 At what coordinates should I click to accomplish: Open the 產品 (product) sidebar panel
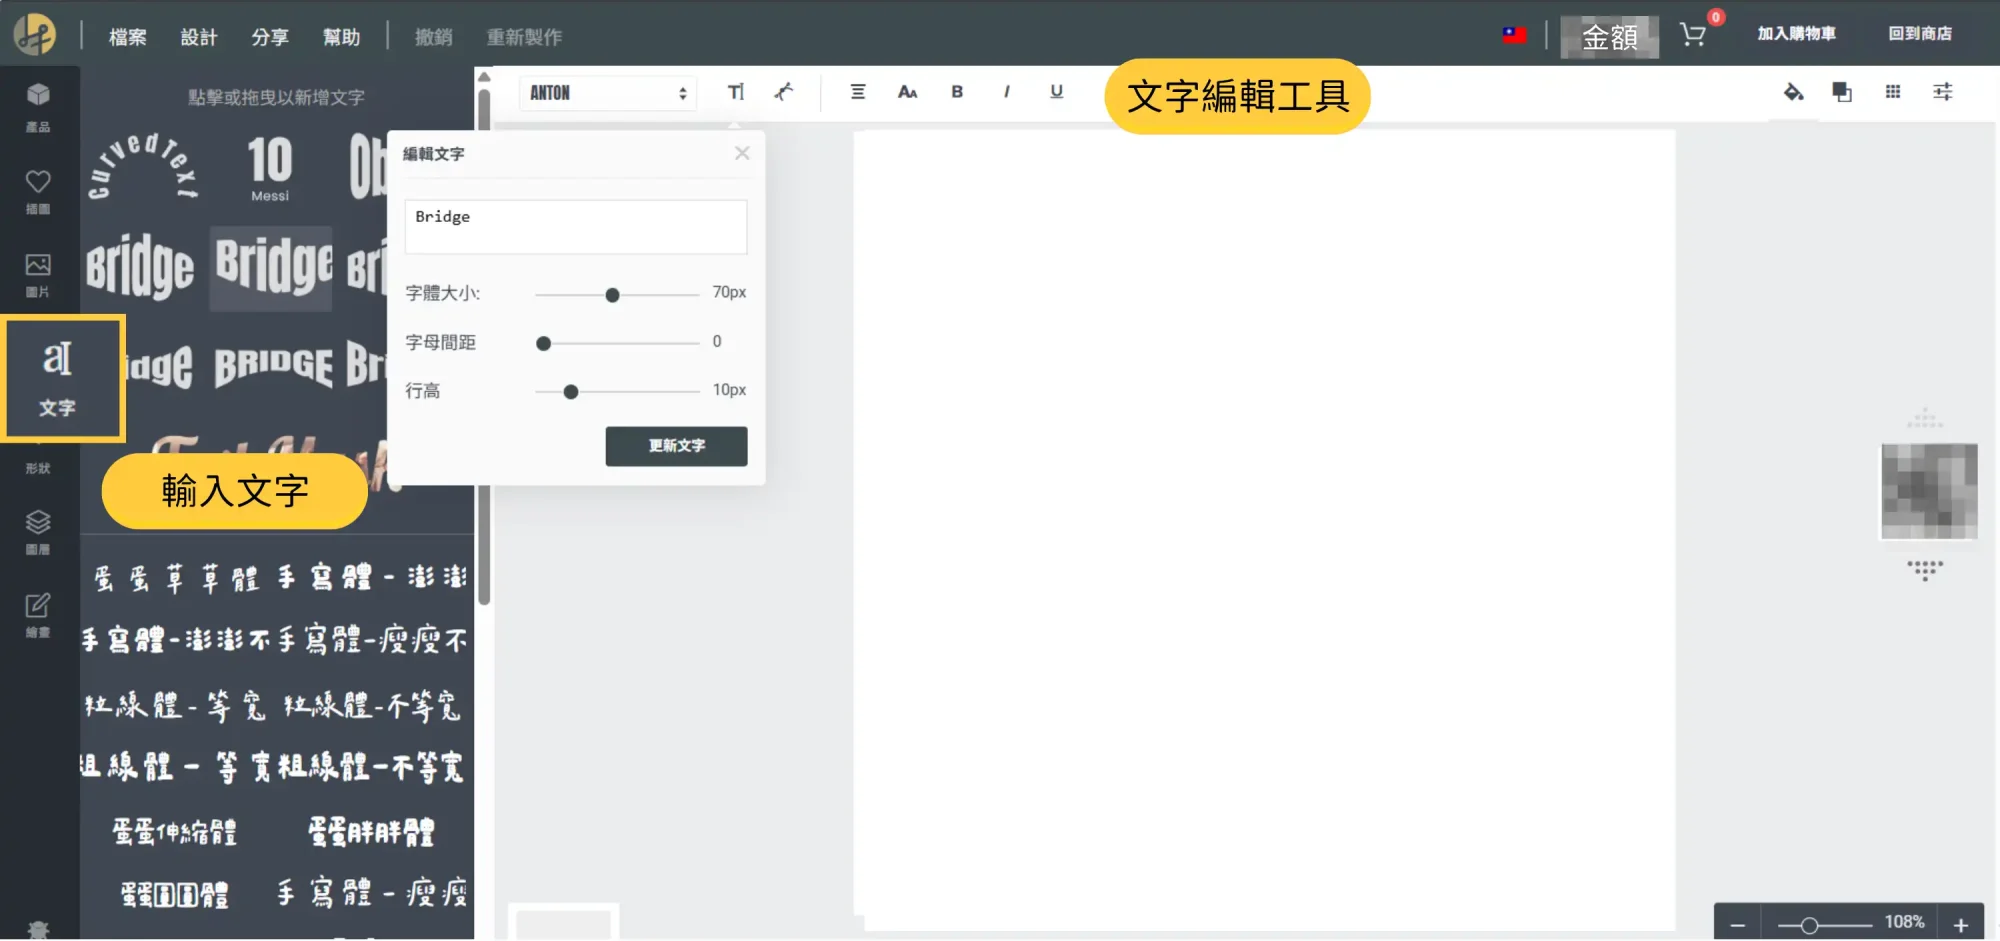pyautogui.click(x=38, y=106)
